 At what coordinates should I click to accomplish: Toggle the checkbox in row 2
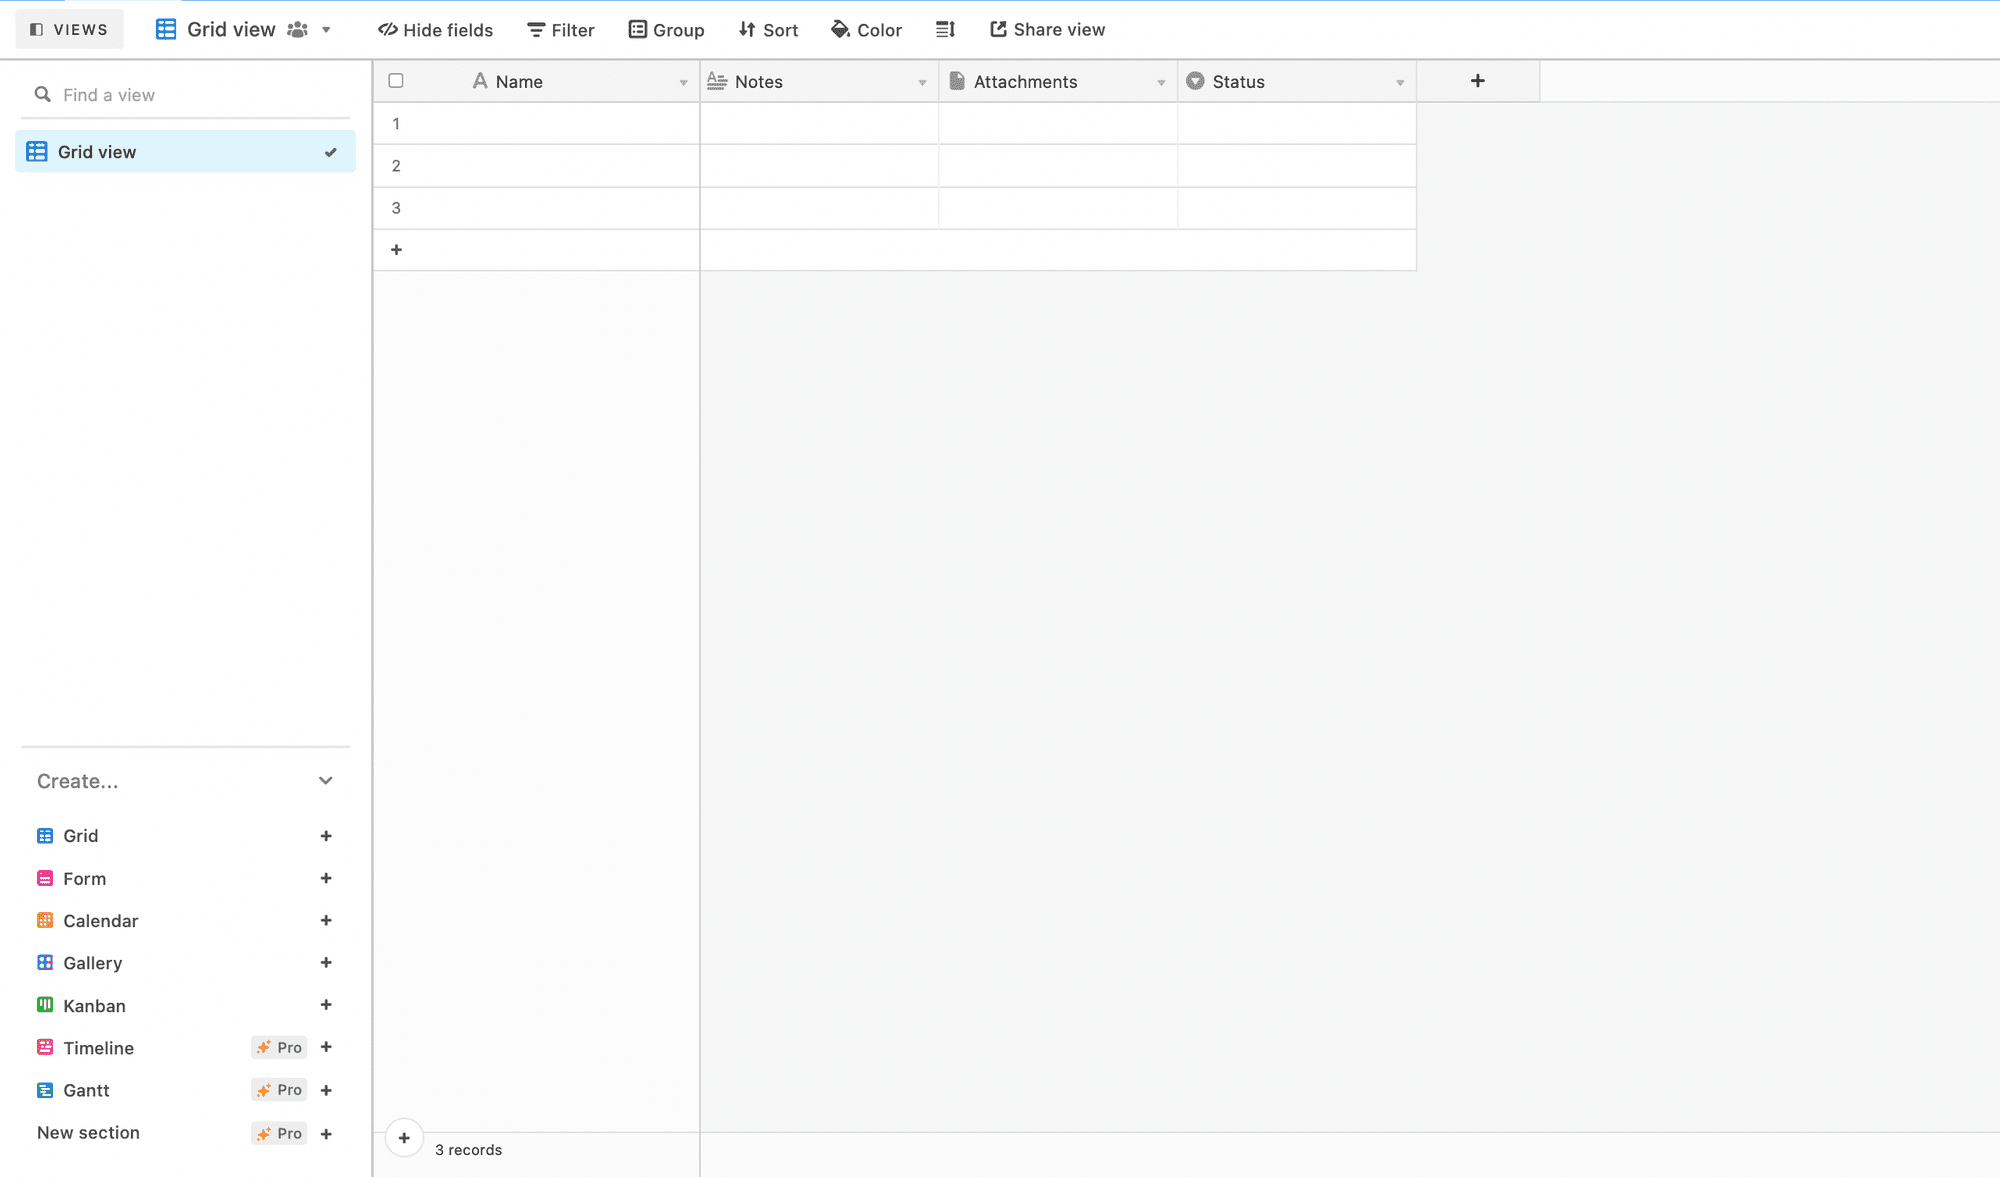396,165
